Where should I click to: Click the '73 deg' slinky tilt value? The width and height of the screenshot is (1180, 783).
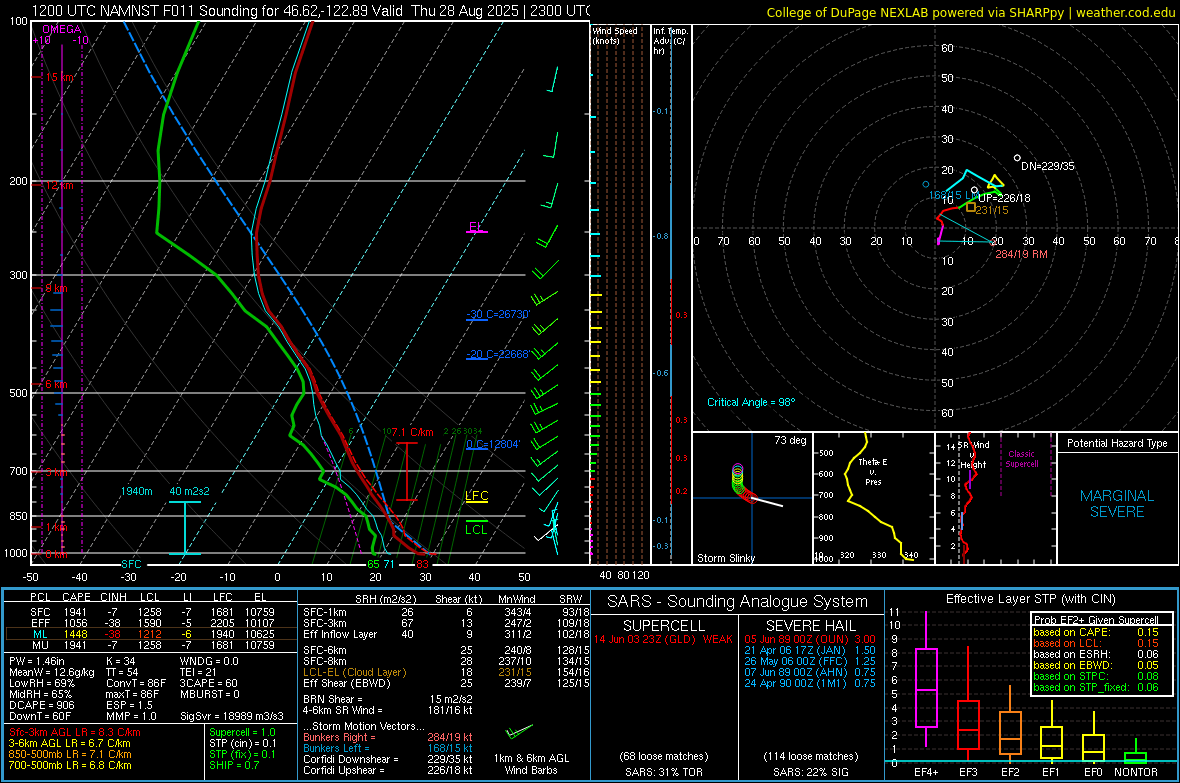[790, 440]
